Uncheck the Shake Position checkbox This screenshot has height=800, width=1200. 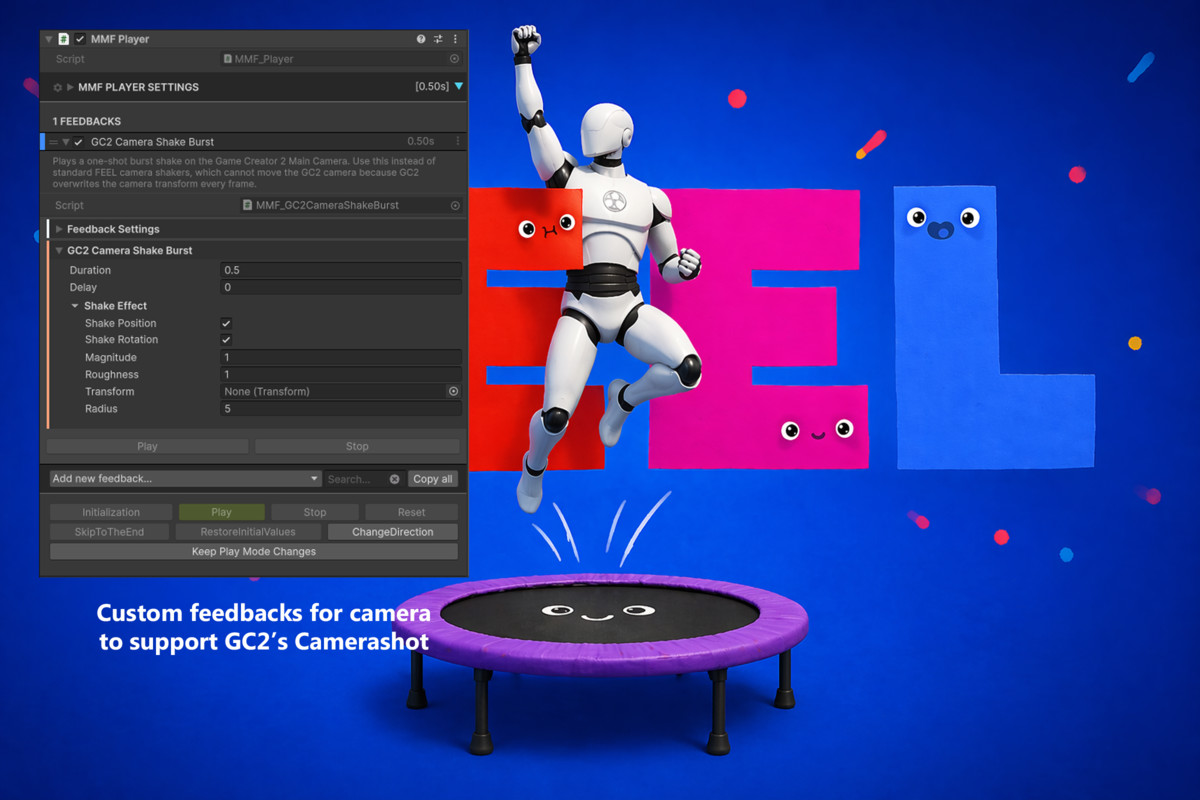(226, 324)
